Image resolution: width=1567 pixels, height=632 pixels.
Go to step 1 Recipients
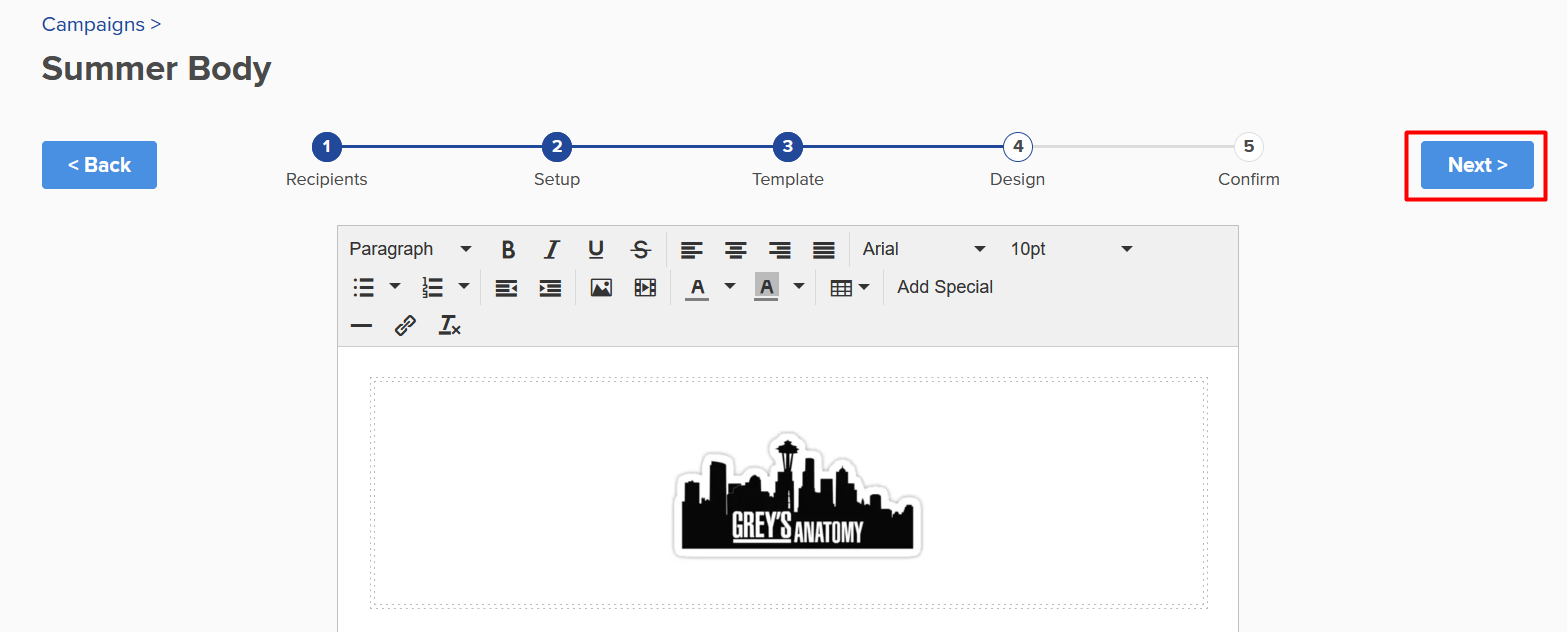tap(327, 147)
